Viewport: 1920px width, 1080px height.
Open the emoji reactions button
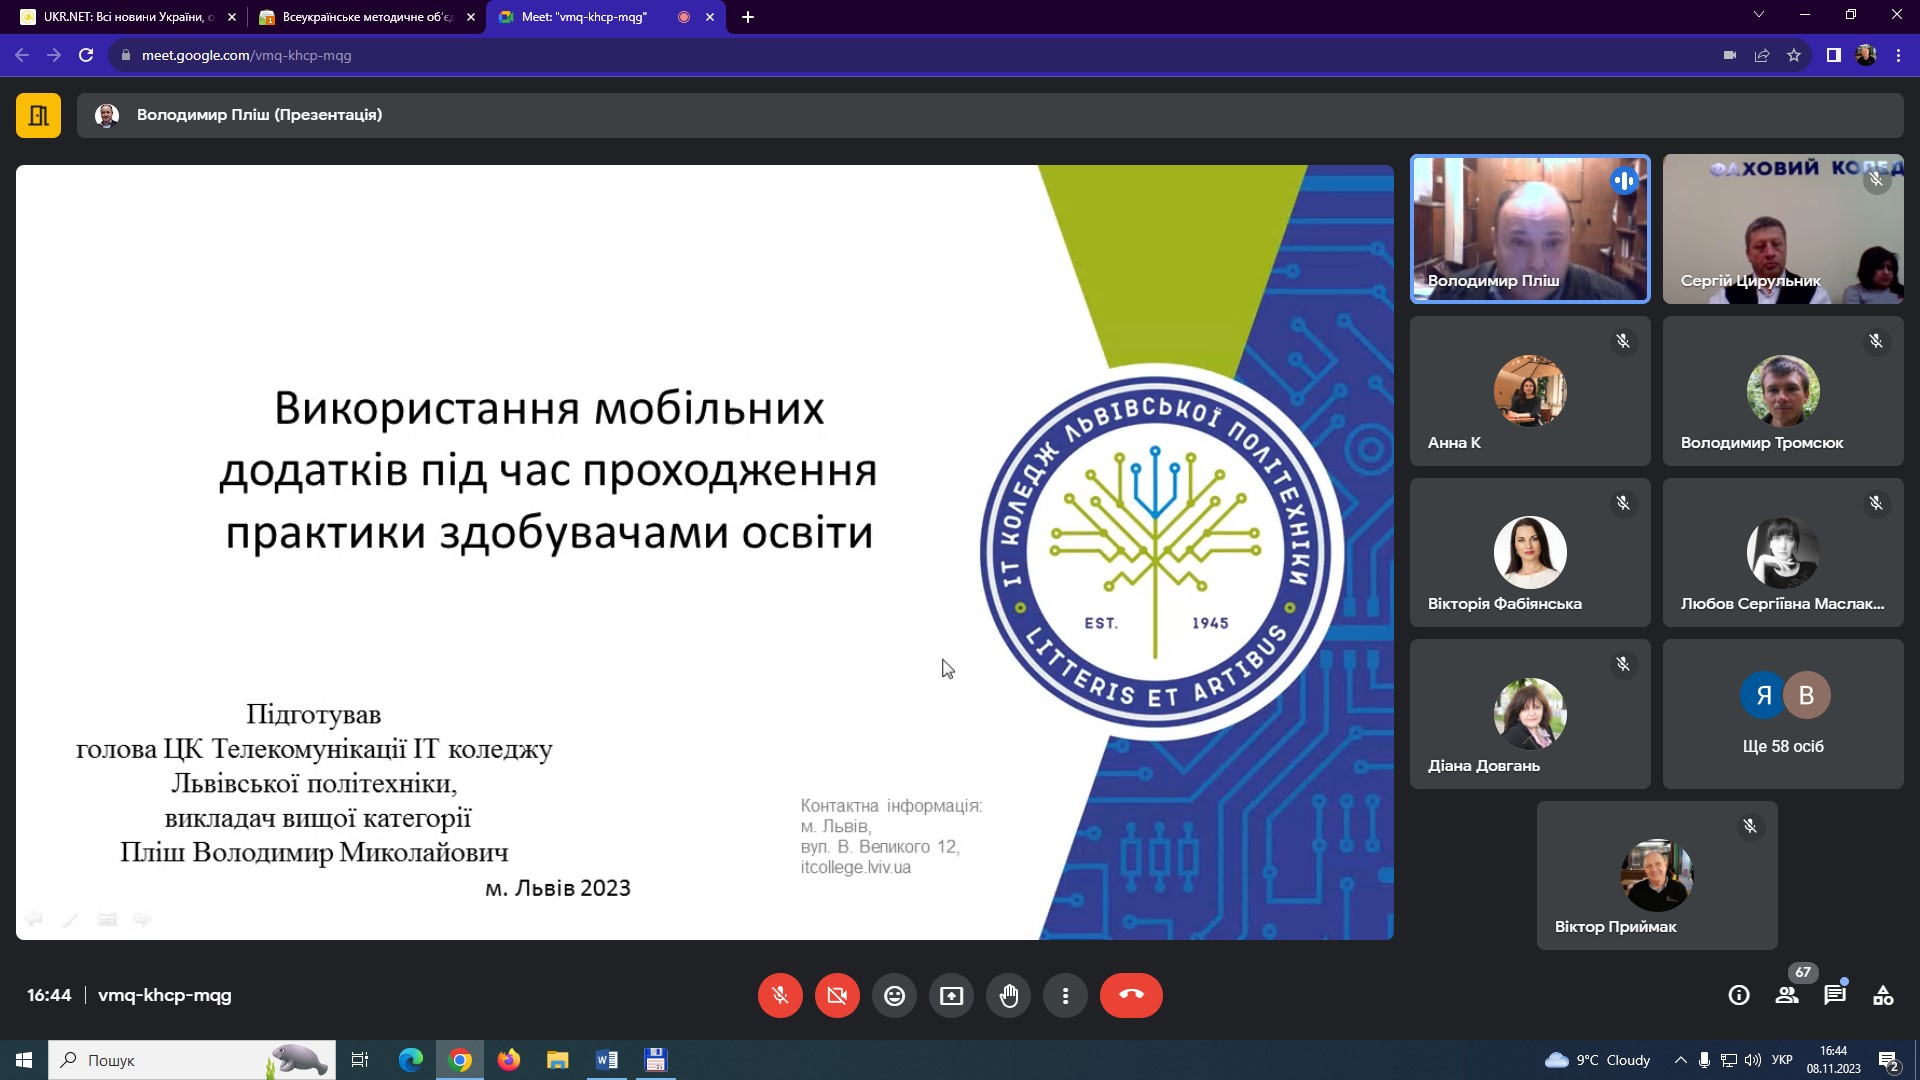894,995
